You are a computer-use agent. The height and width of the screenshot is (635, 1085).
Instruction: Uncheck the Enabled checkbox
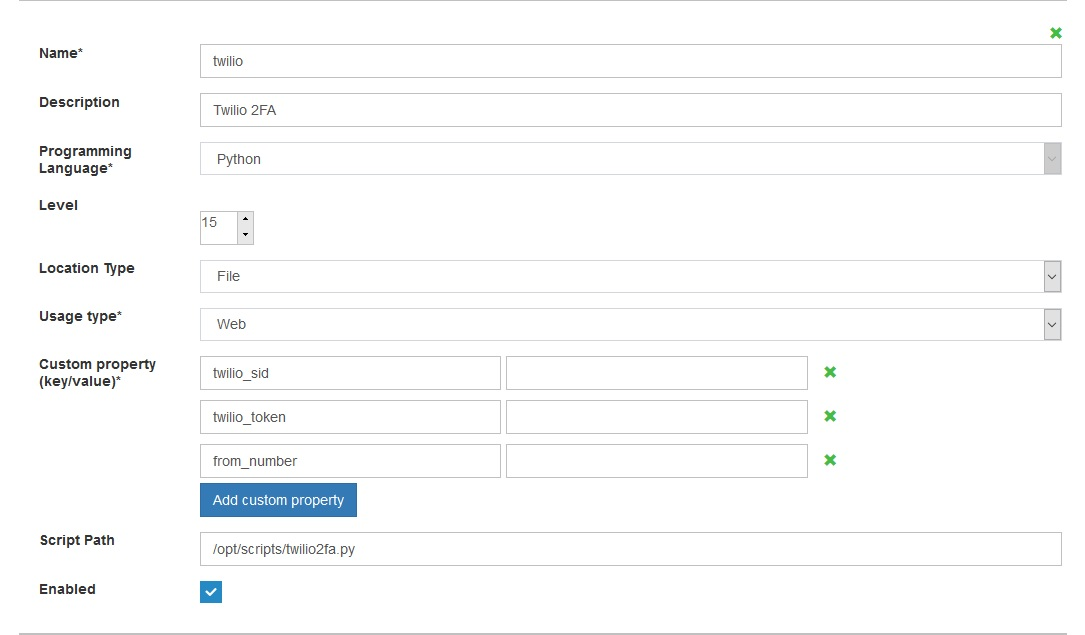coord(211,592)
